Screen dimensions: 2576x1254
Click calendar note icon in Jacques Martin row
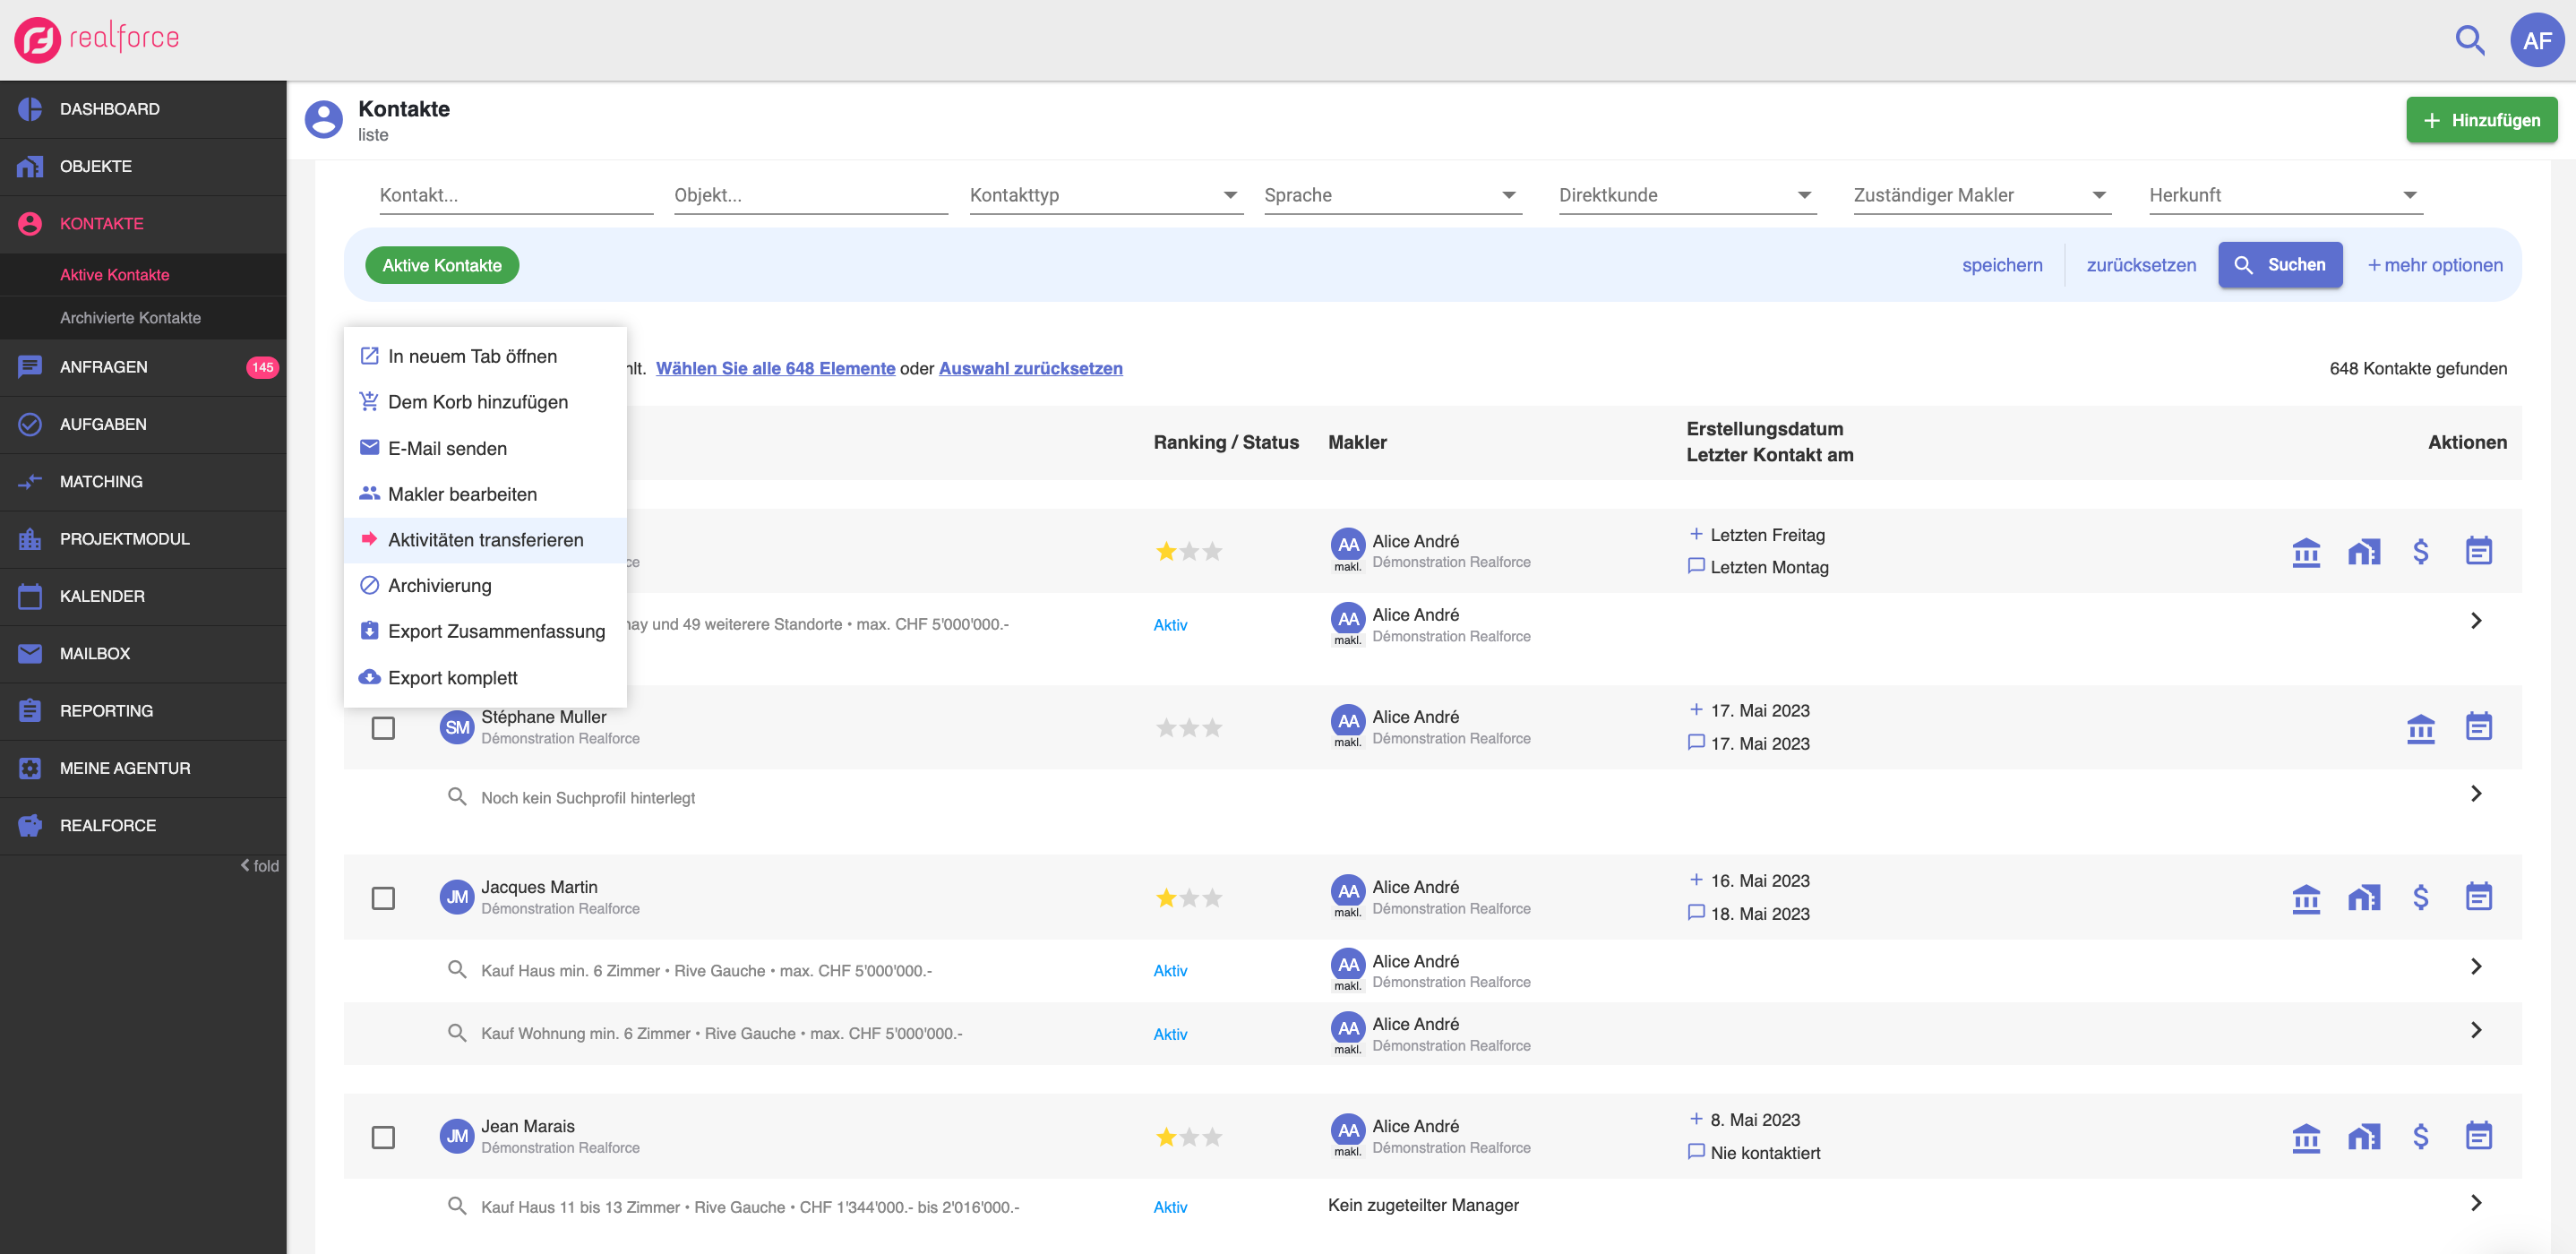2478,896
